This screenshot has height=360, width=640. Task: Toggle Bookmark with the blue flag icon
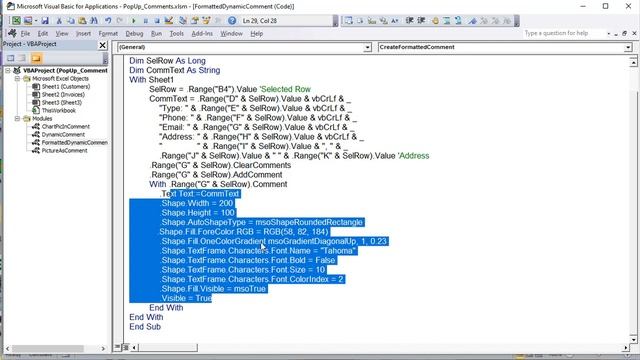click(x=472, y=20)
